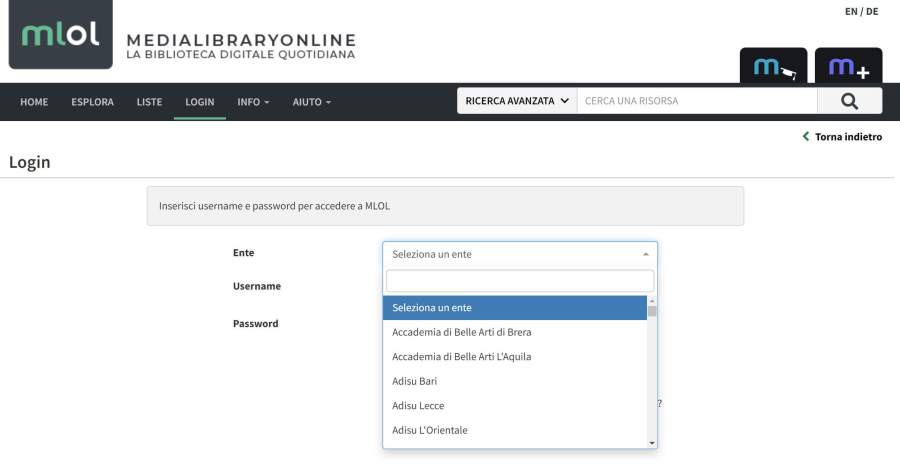This screenshot has height=476, width=900.
Task: Open the MLOL Plus tab
Action: (848, 67)
